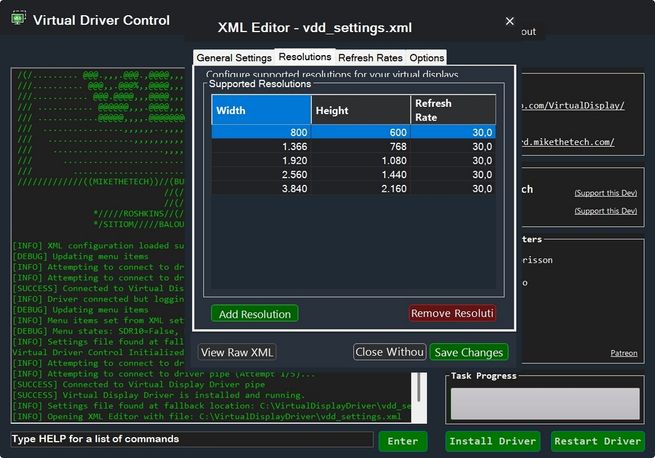Select the height cell 2.160

click(x=361, y=188)
